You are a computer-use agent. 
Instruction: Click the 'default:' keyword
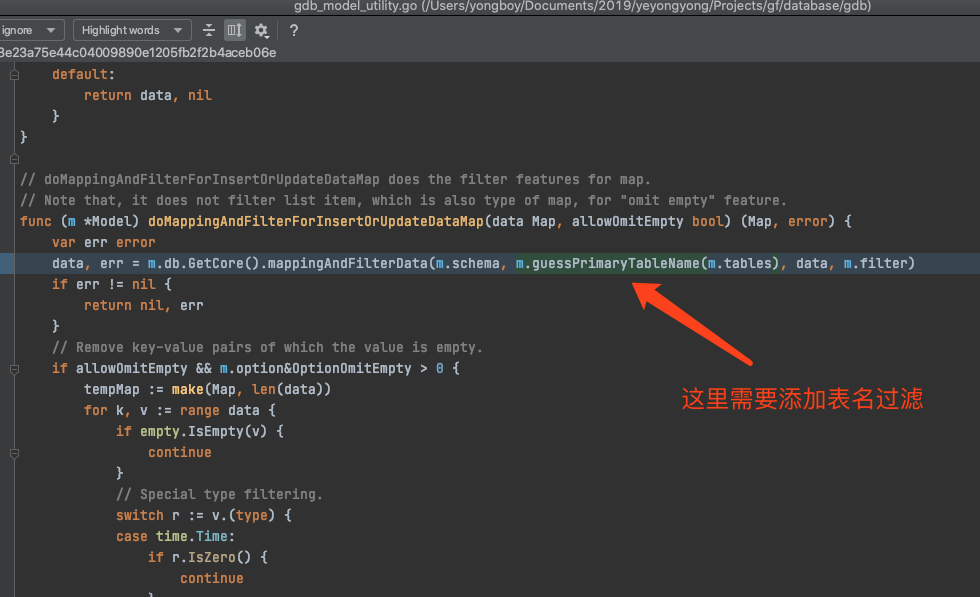coord(83,74)
